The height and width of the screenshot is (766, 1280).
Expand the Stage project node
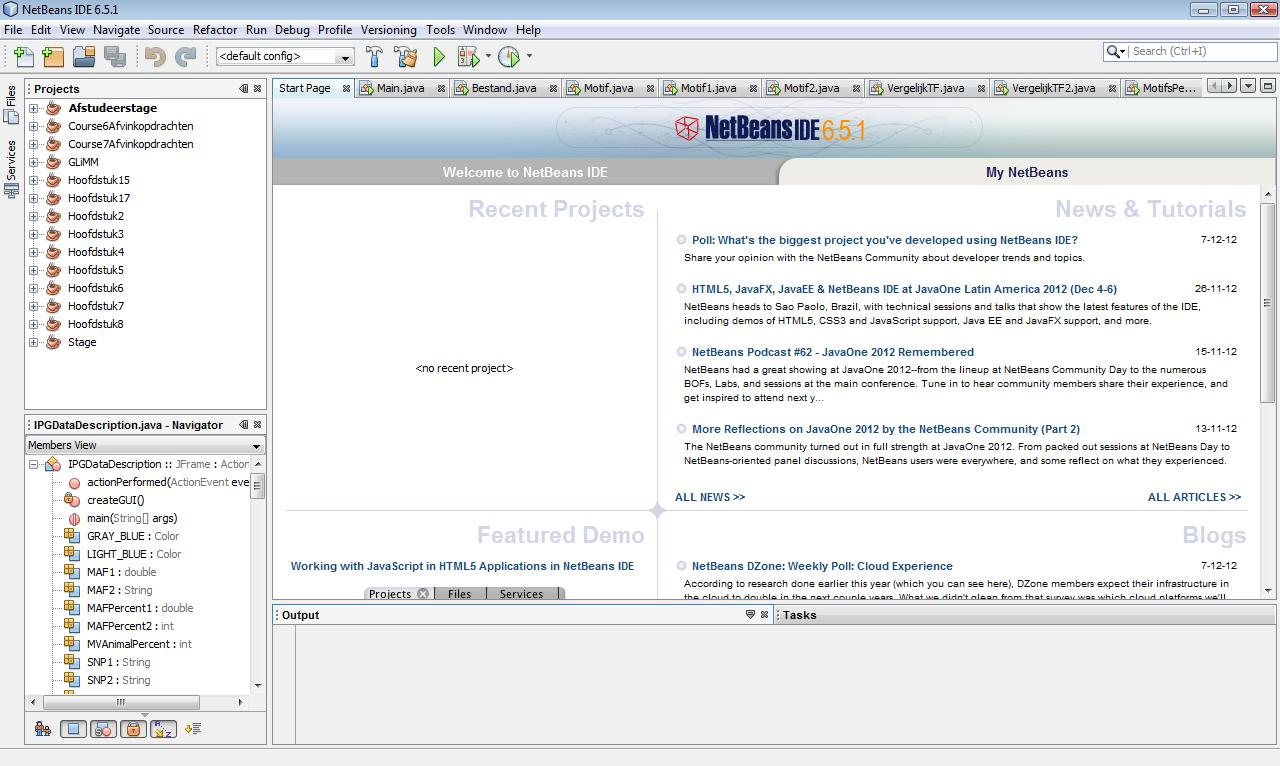pos(34,342)
